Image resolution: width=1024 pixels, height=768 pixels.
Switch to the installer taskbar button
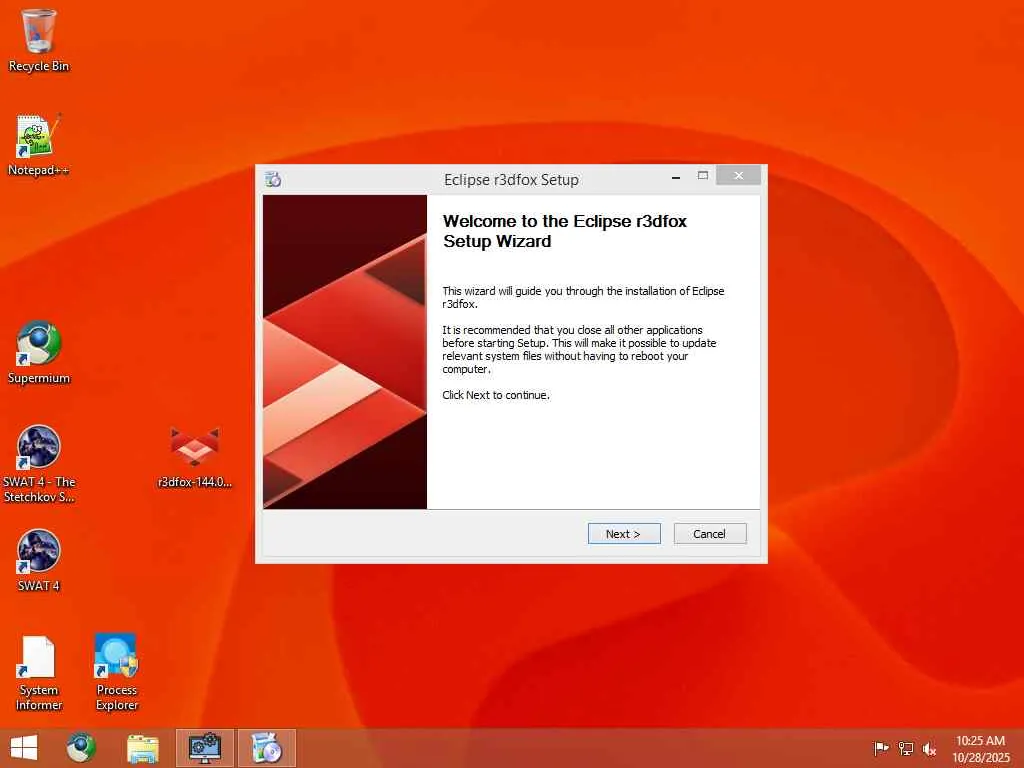click(266, 748)
